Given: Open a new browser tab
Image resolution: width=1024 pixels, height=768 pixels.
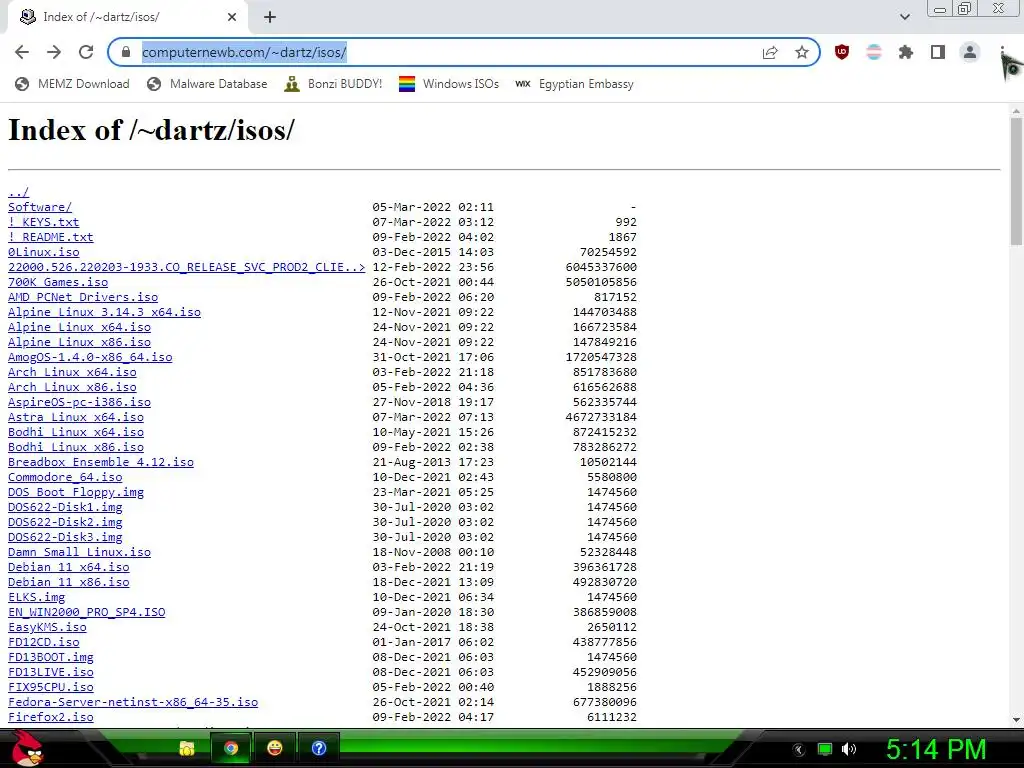Looking at the screenshot, I should tap(270, 17).
